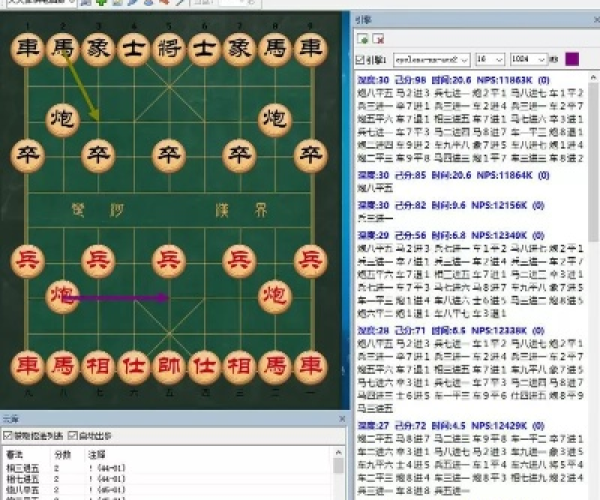Select the black 馬 on file 2

point(62,49)
